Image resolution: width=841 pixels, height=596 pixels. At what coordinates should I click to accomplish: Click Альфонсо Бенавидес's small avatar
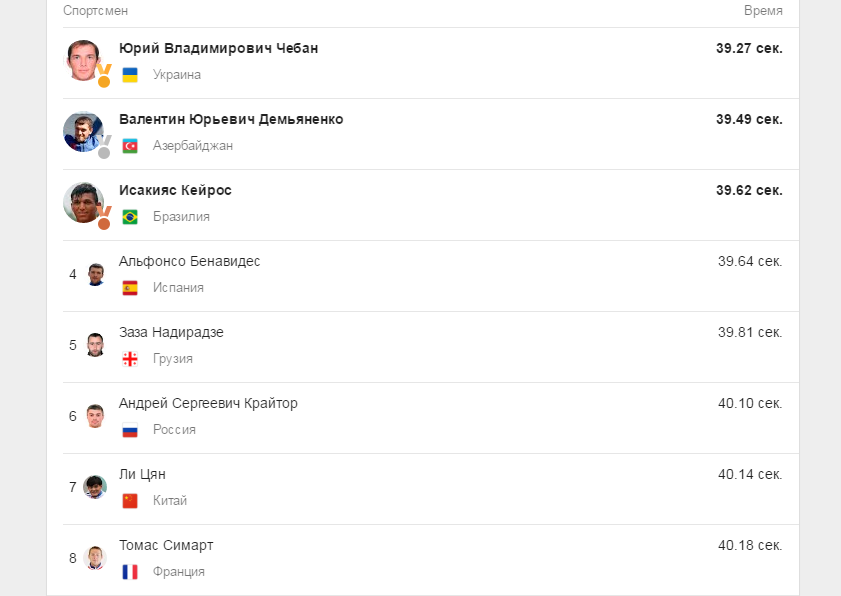click(95, 274)
